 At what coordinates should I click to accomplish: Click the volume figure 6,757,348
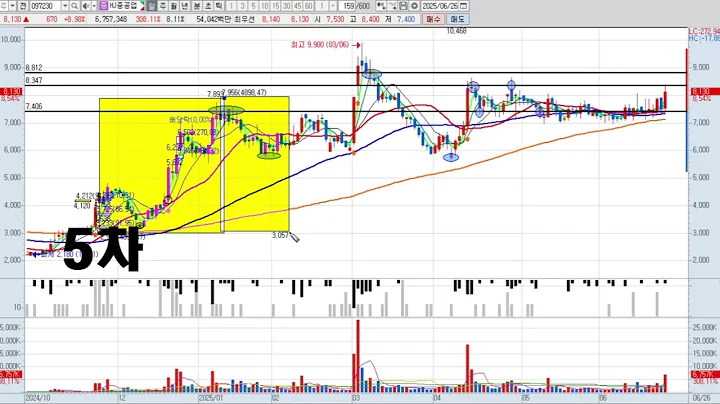tap(111, 19)
